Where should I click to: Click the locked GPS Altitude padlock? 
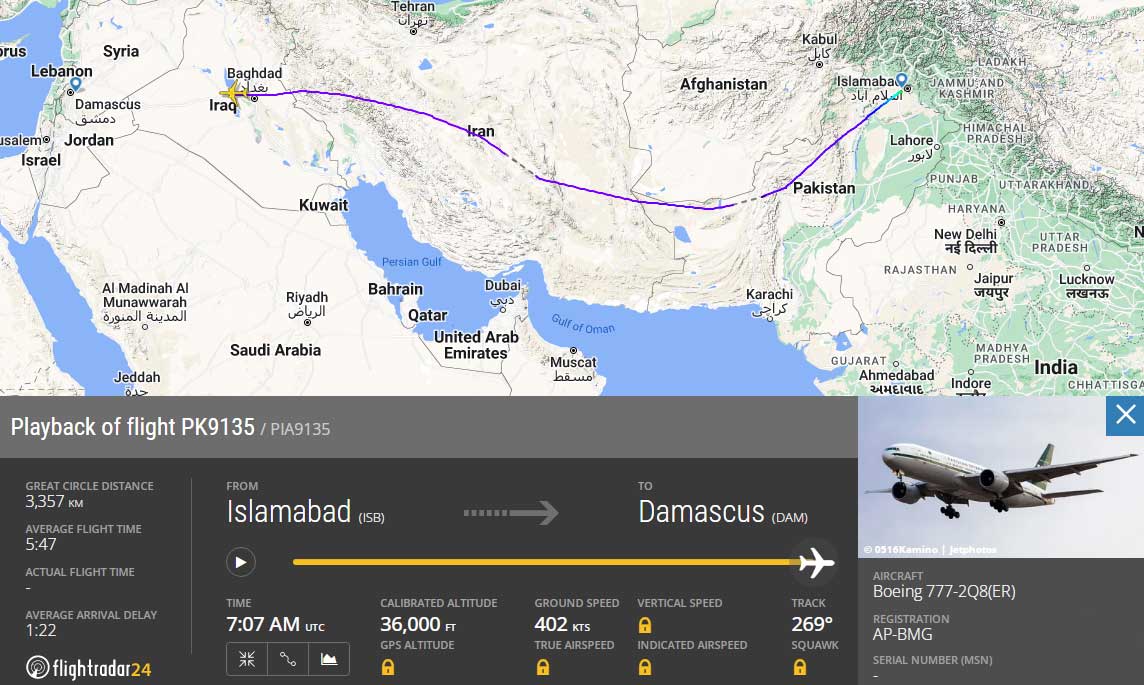[x=388, y=667]
